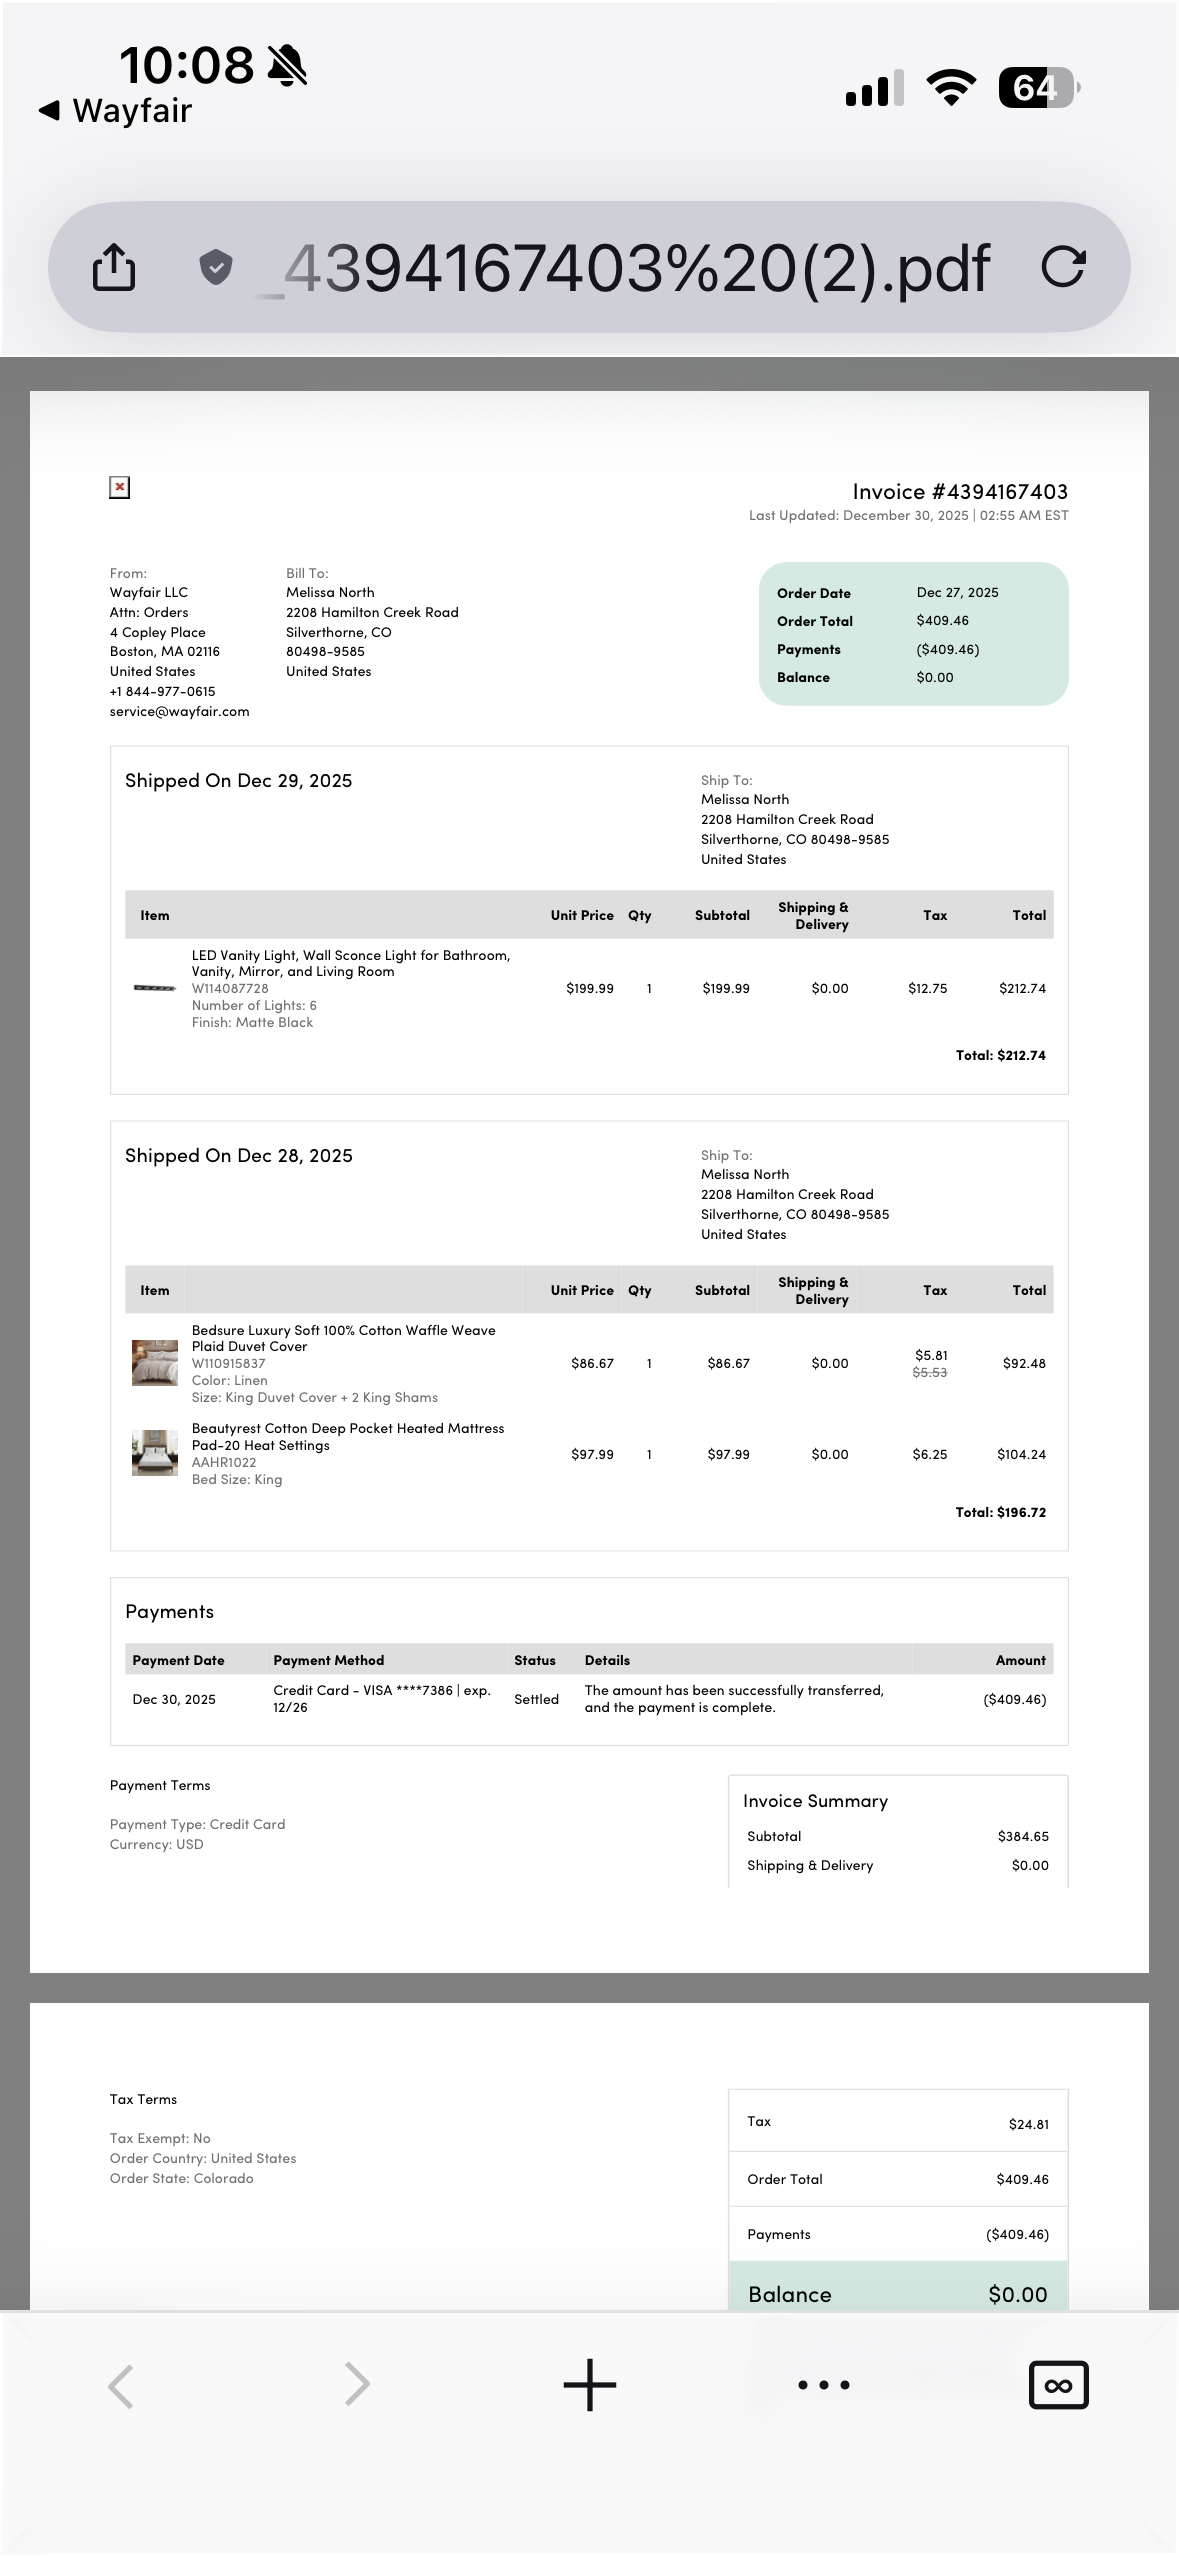This screenshot has height=2556, width=1179.
Task: Tap the Beautyrest Mattress Pad thumbnail
Action: pos(155,1453)
